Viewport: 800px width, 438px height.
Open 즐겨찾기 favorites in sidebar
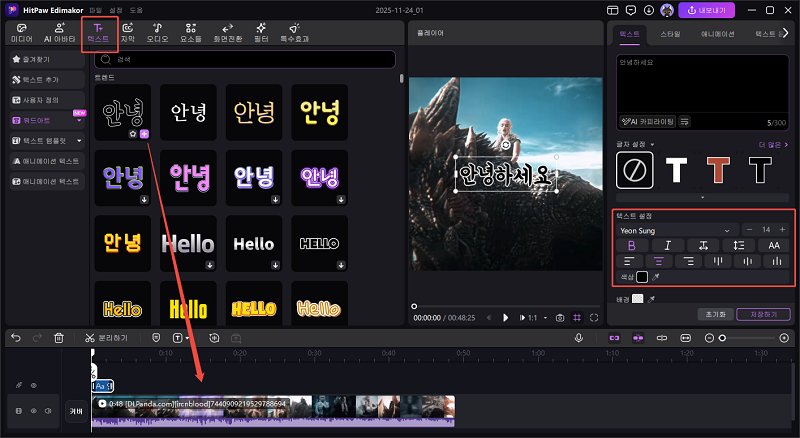[47, 60]
